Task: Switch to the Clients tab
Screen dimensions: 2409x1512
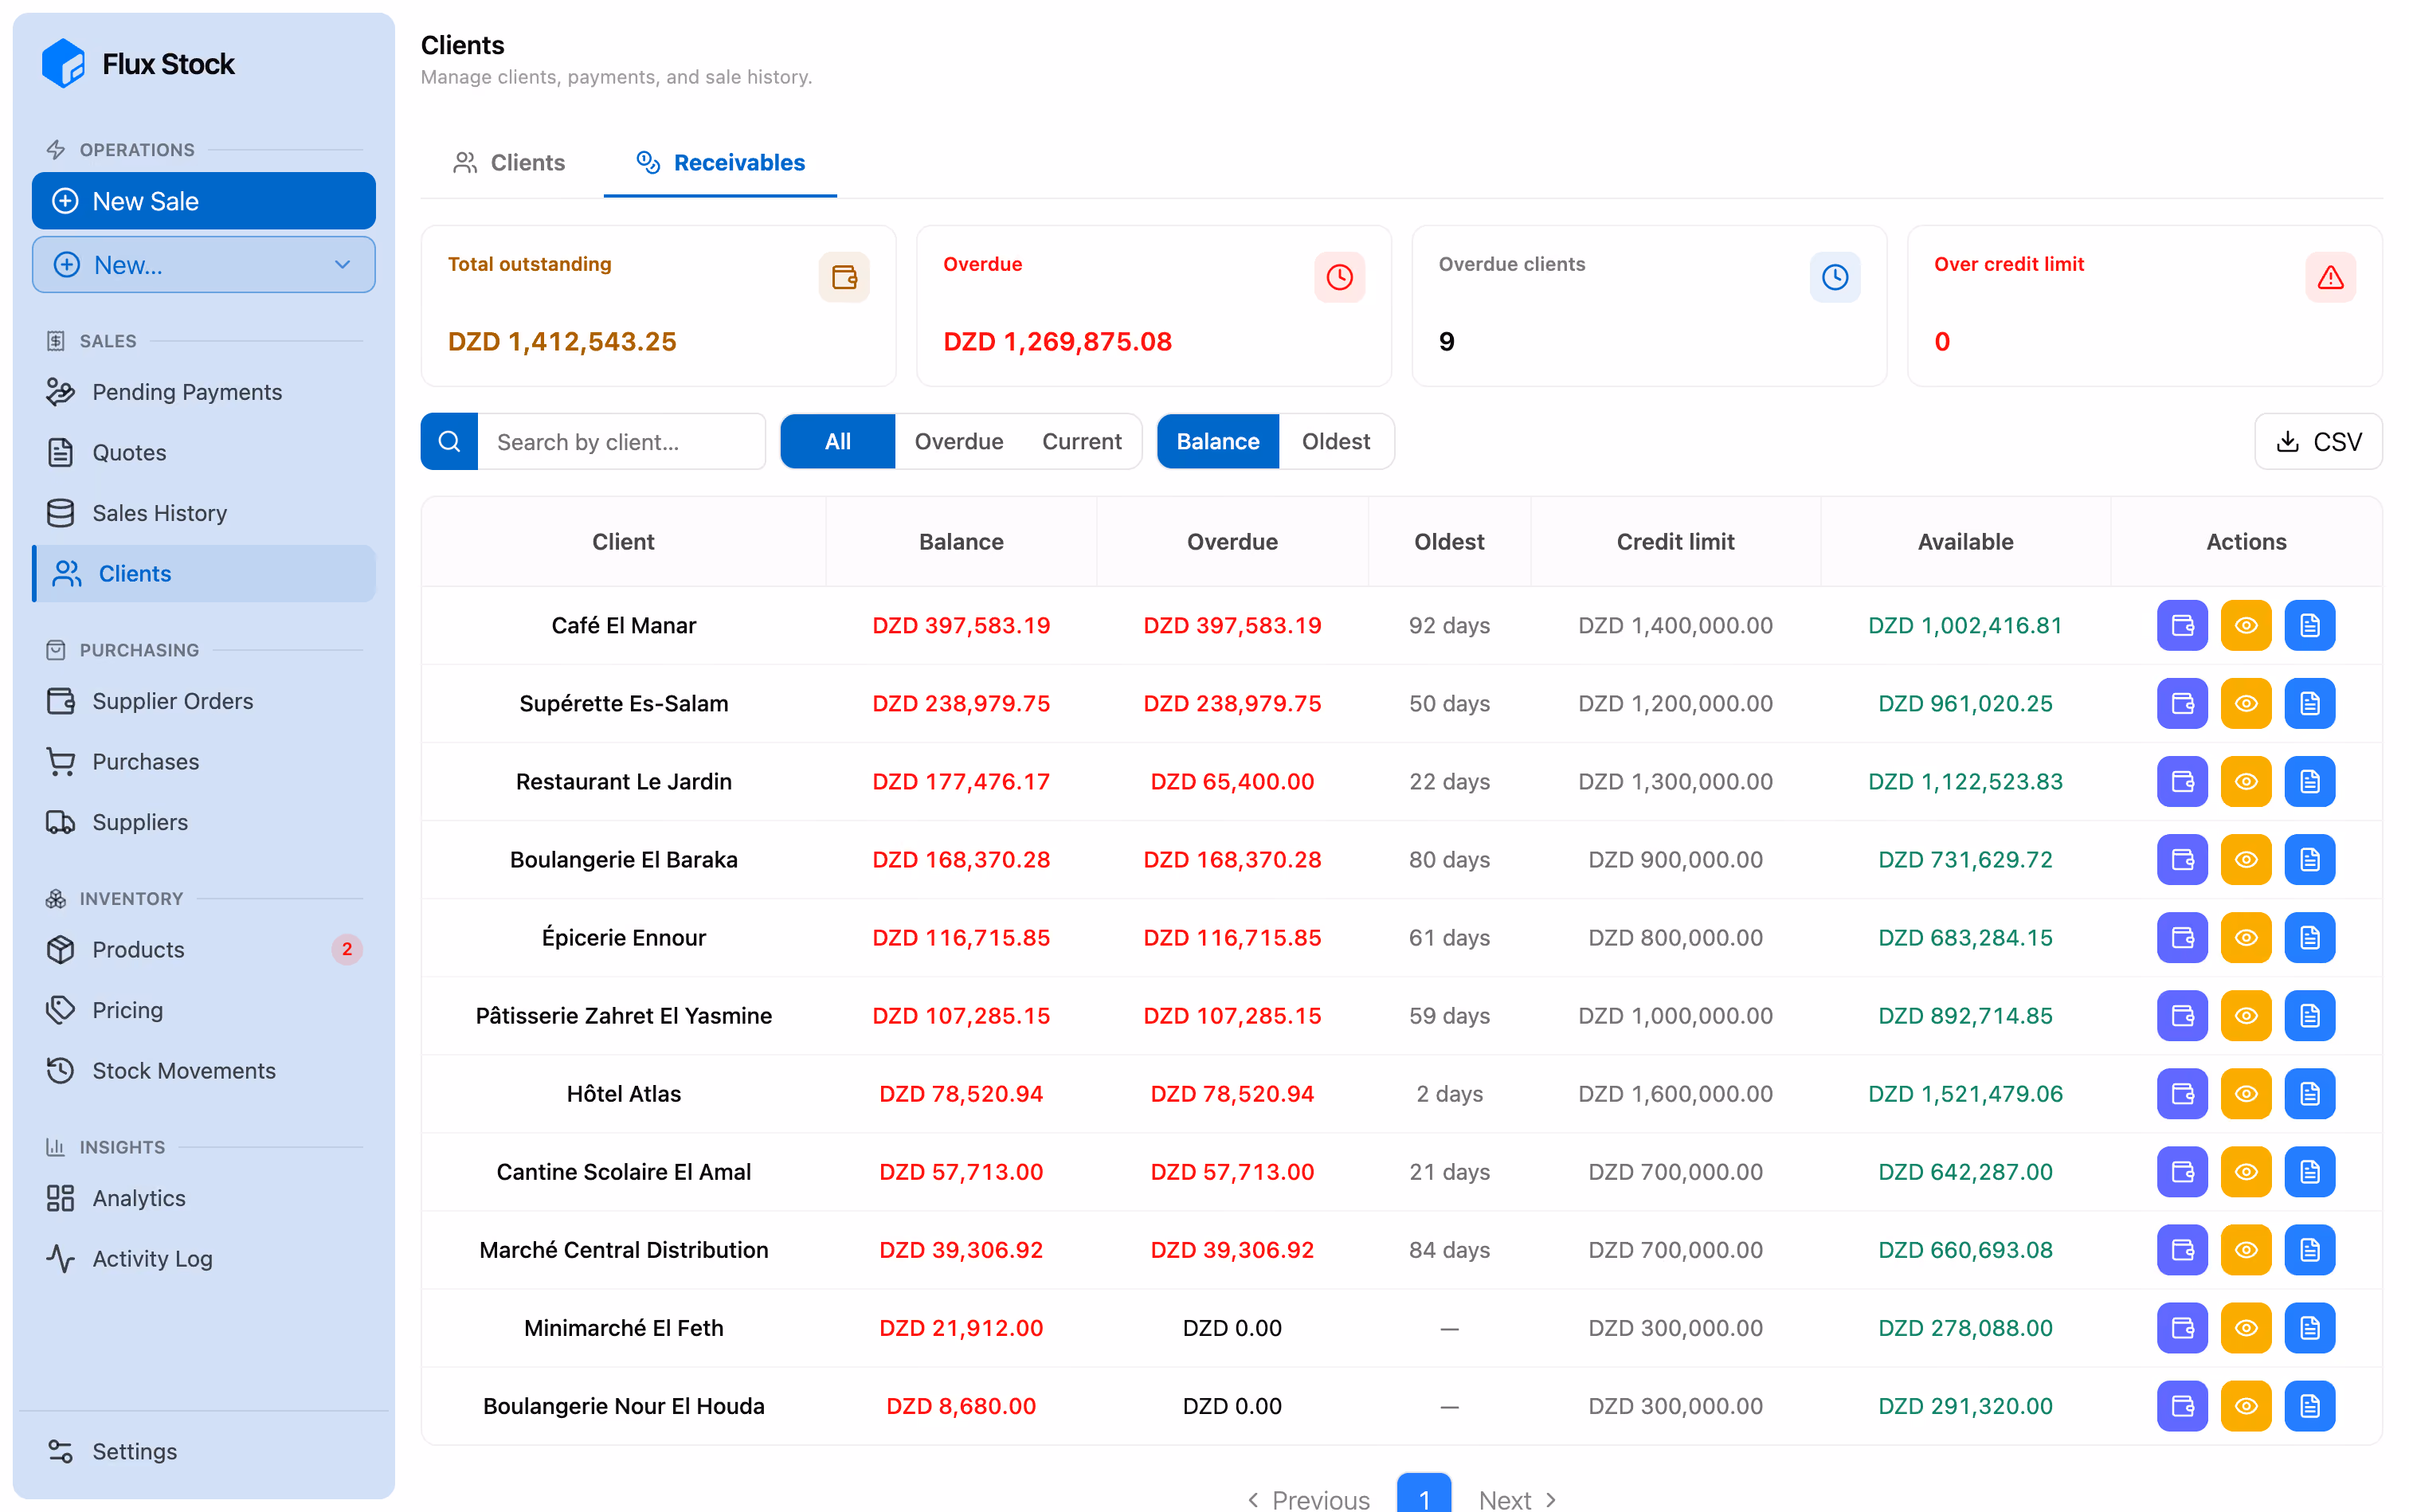Action: [x=508, y=162]
